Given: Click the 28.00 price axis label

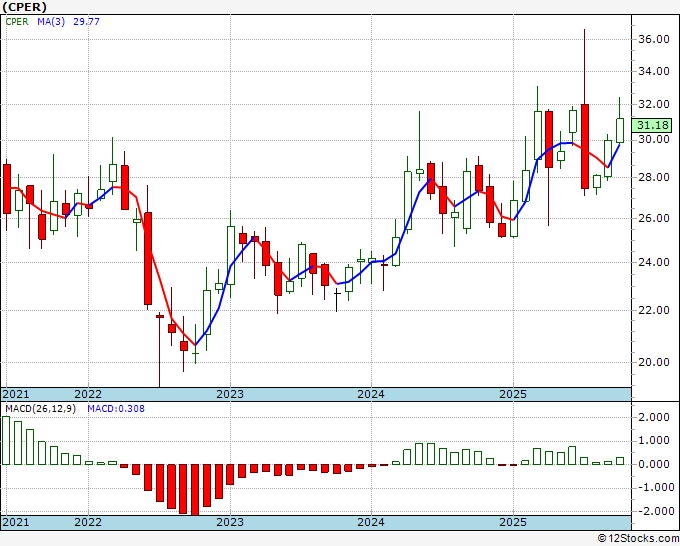Looking at the screenshot, I should (x=654, y=177).
